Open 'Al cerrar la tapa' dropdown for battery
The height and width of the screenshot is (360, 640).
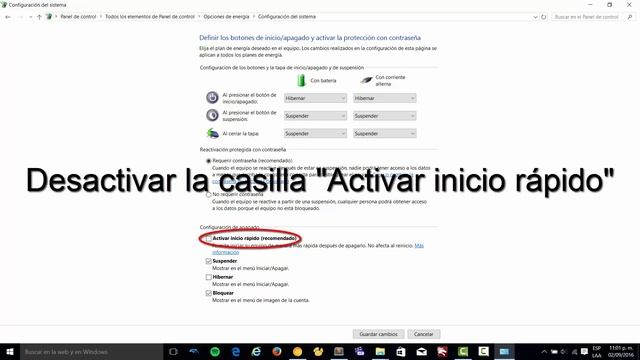click(x=315, y=133)
